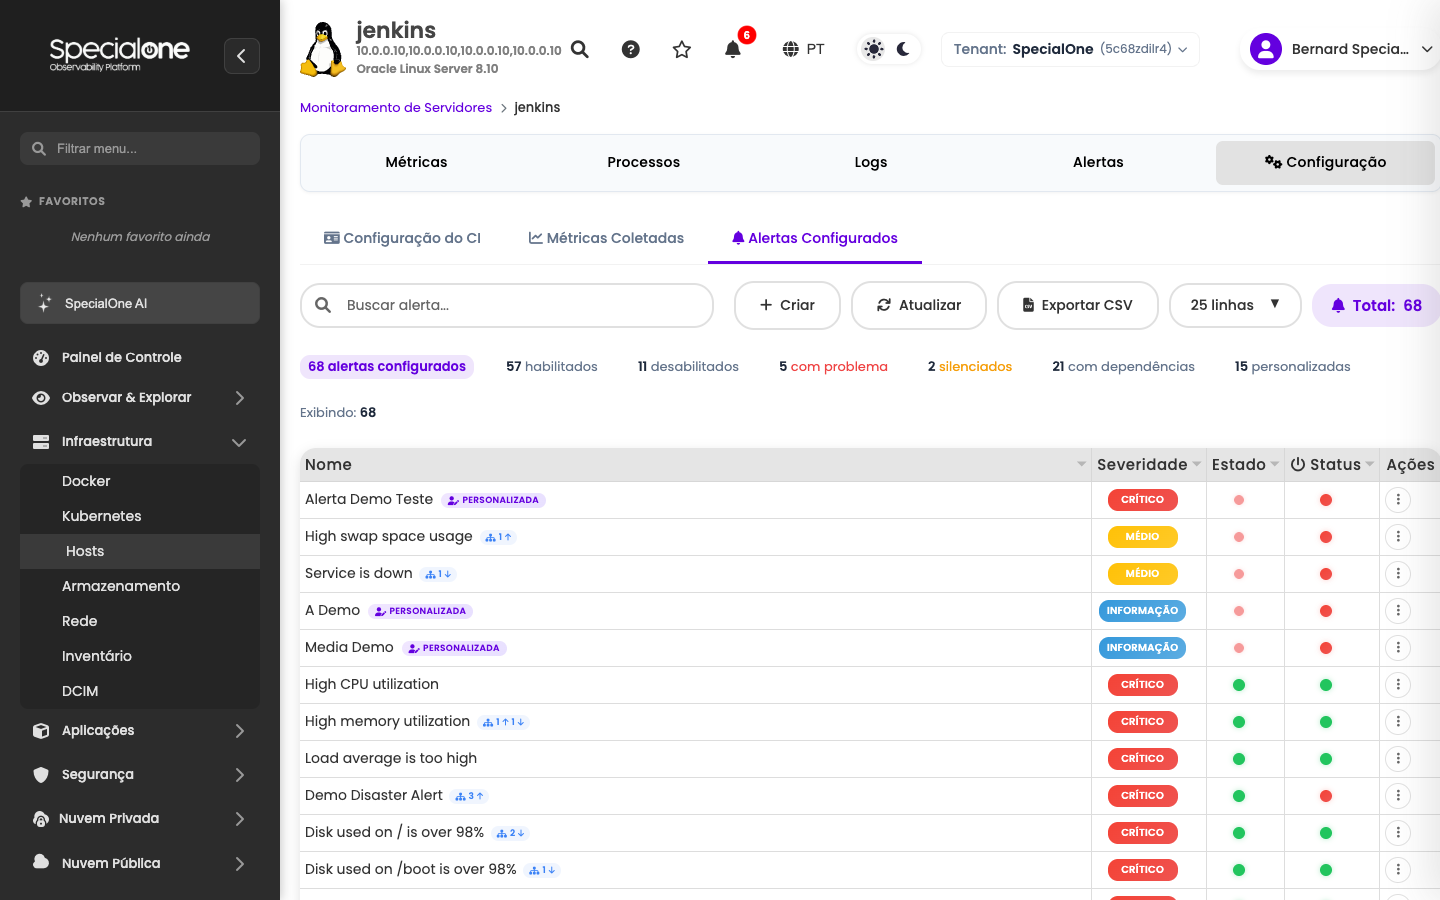
Task: Expand the Aplicações menu
Action: [140, 730]
